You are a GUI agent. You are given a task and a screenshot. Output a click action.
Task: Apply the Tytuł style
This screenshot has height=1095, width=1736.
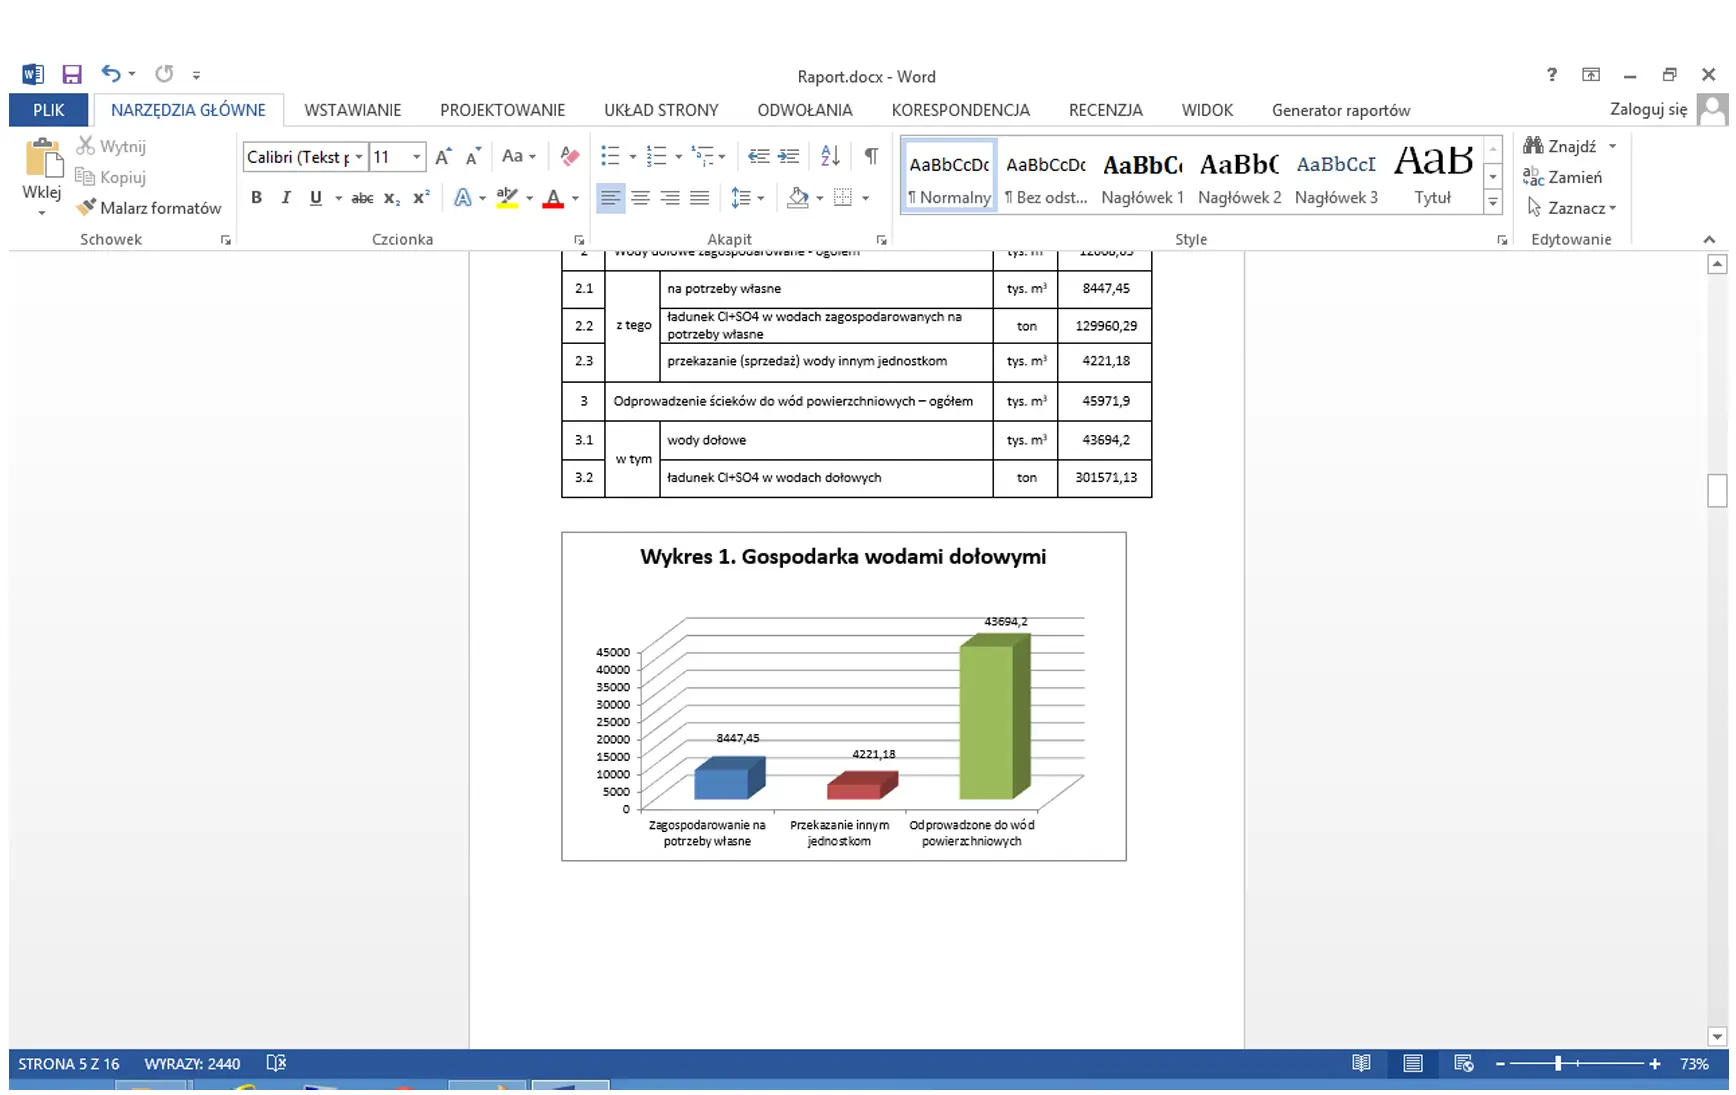1432,176
